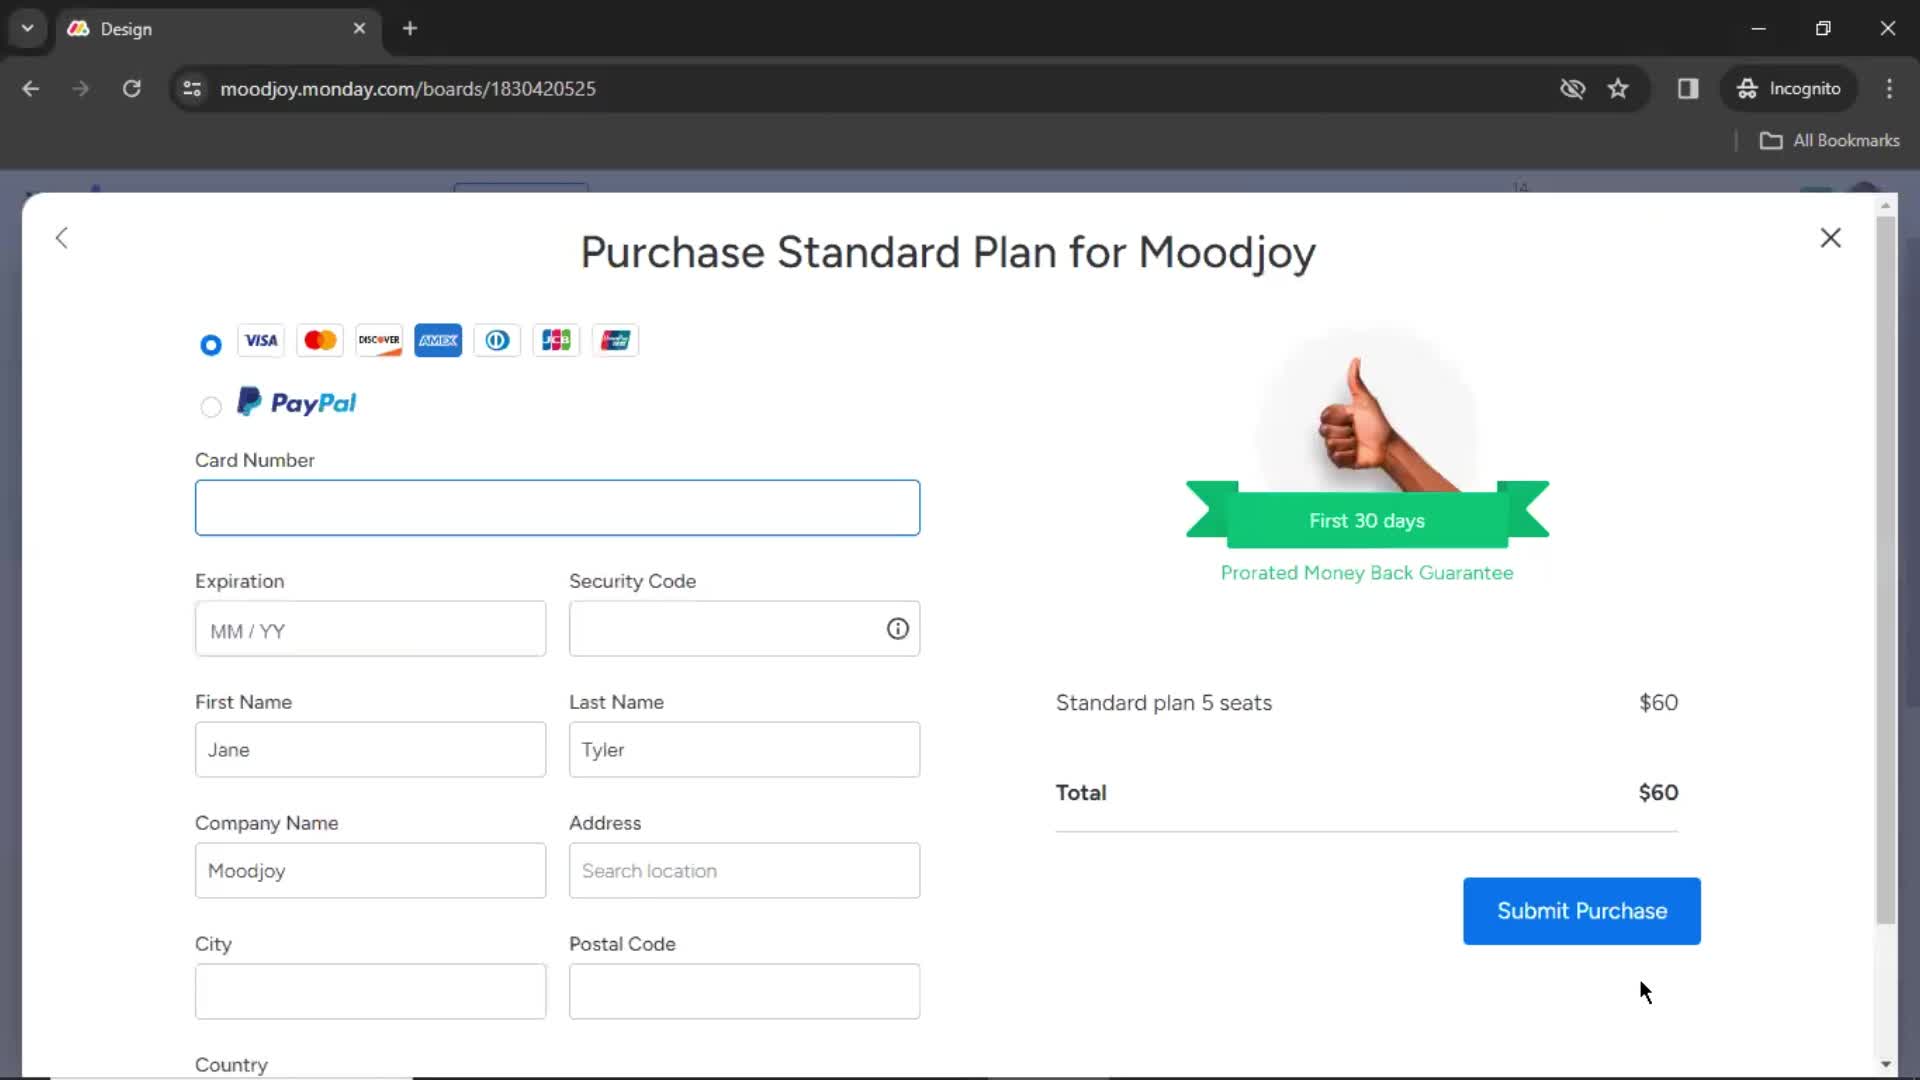Image resolution: width=1920 pixels, height=1080 pixels.
Task: Click the Visa card icon
Action: (261, 340)
